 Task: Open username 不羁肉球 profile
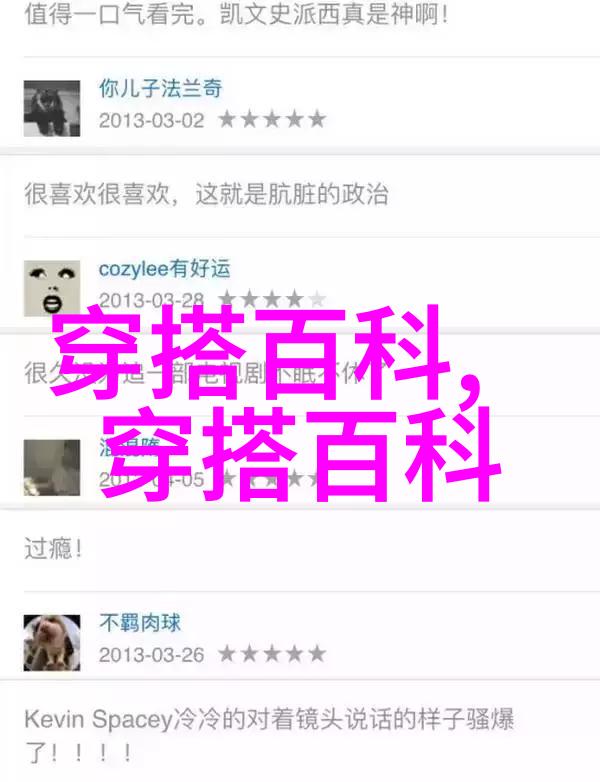[x=140, y=623]
